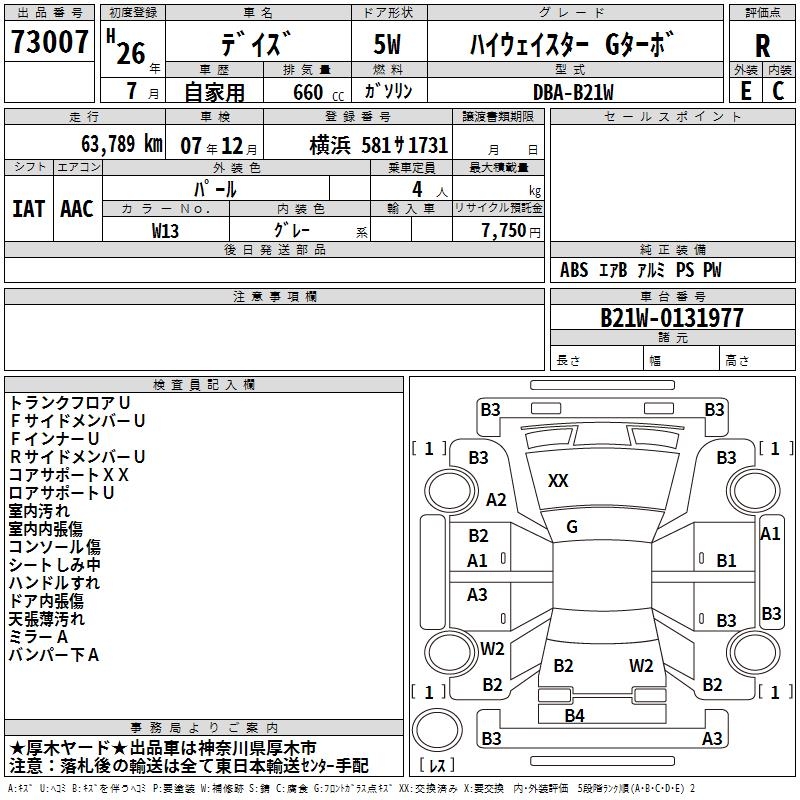Viewport: 800px width, 800px height.
Task: Select exterior color パール
Action: tap(215, 189)
